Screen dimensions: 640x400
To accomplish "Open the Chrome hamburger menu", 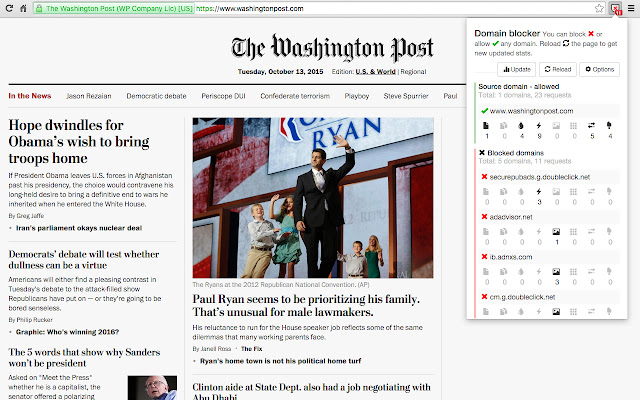I will 631,8.
